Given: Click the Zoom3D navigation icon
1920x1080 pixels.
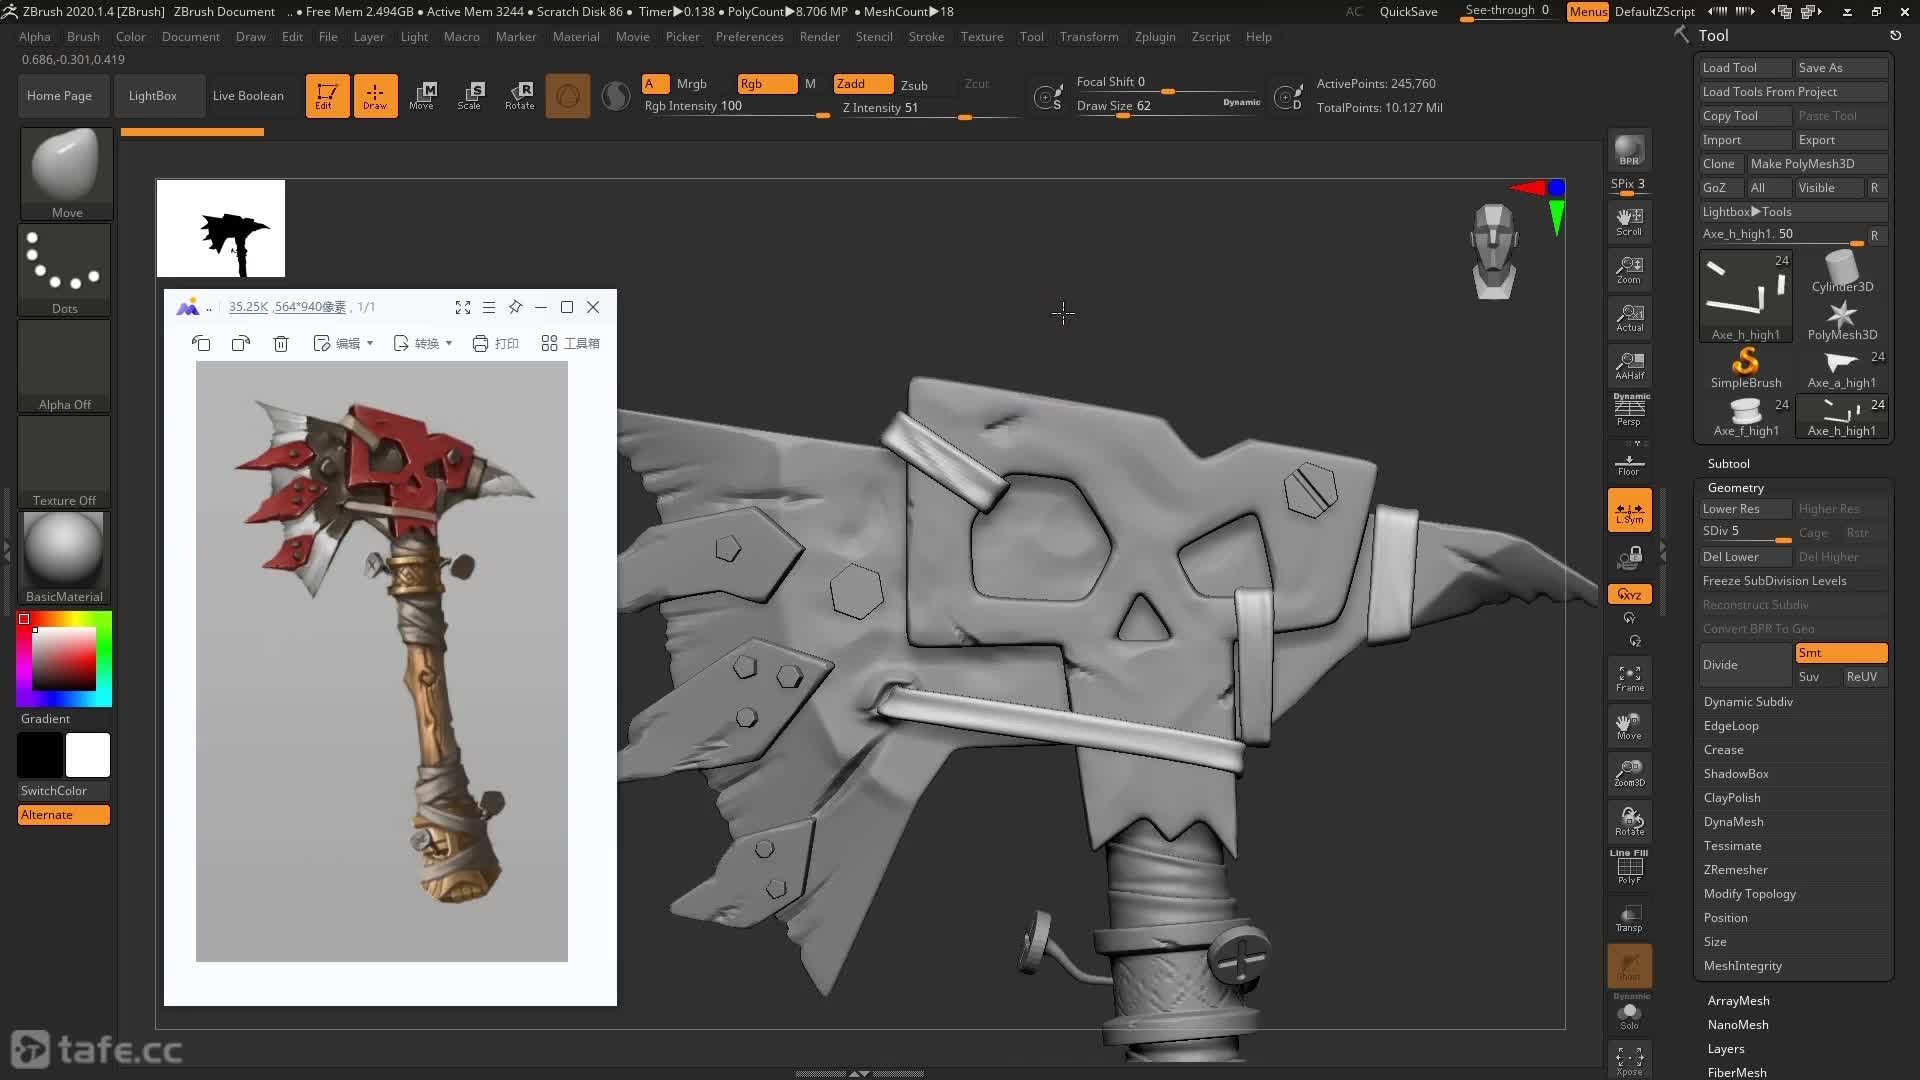Looking at the screenshot, I should tap(1629, 773).
